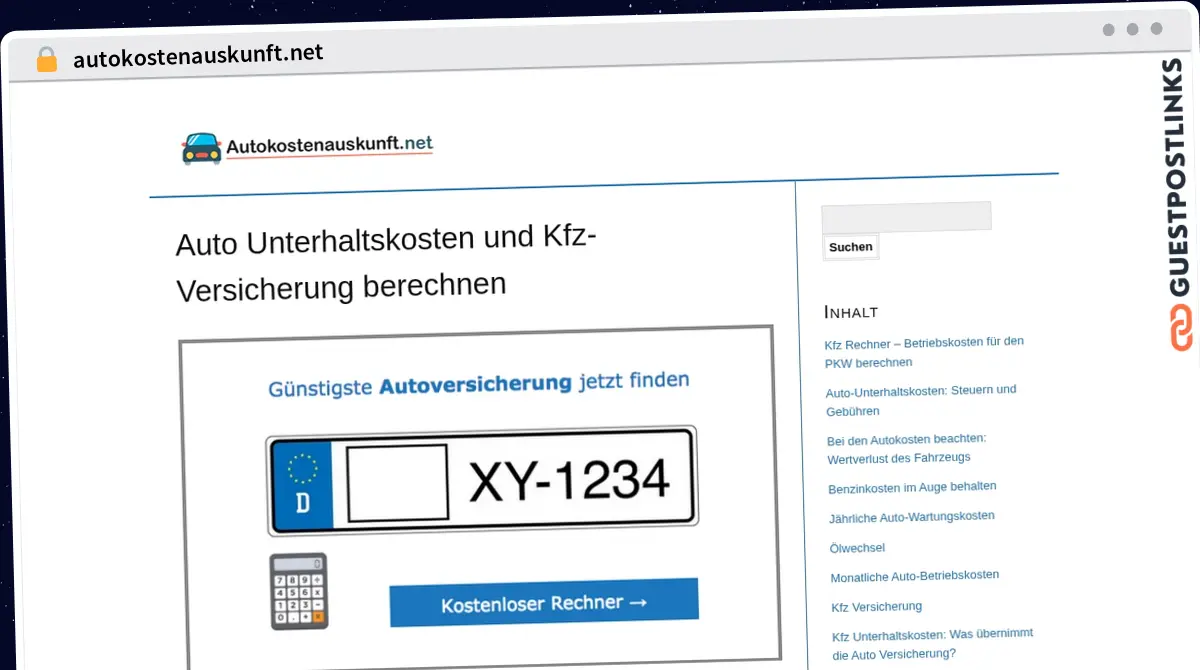Open 'Monatliche Auto-Betriebskosten' link
1200x670 pixels.
coord(915,576)
